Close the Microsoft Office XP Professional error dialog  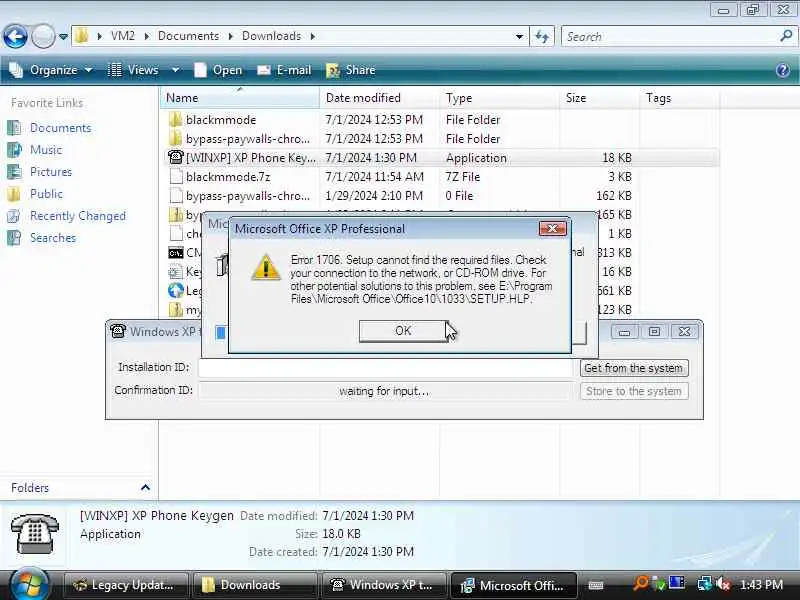(553, 229)
